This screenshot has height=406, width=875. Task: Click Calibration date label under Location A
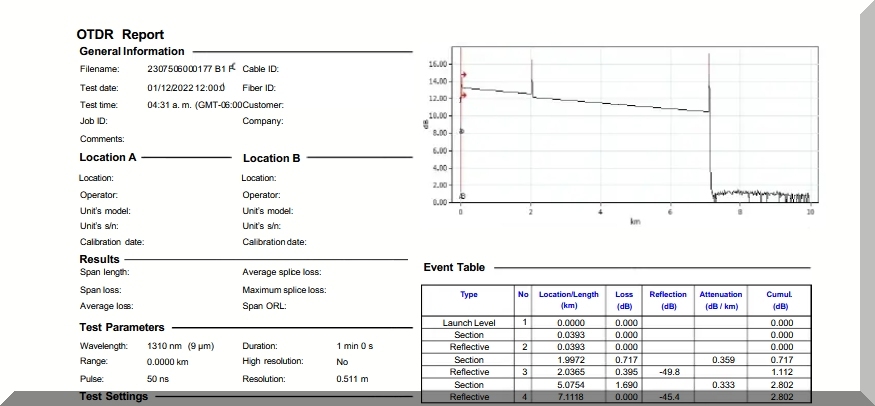pos(112,242)
